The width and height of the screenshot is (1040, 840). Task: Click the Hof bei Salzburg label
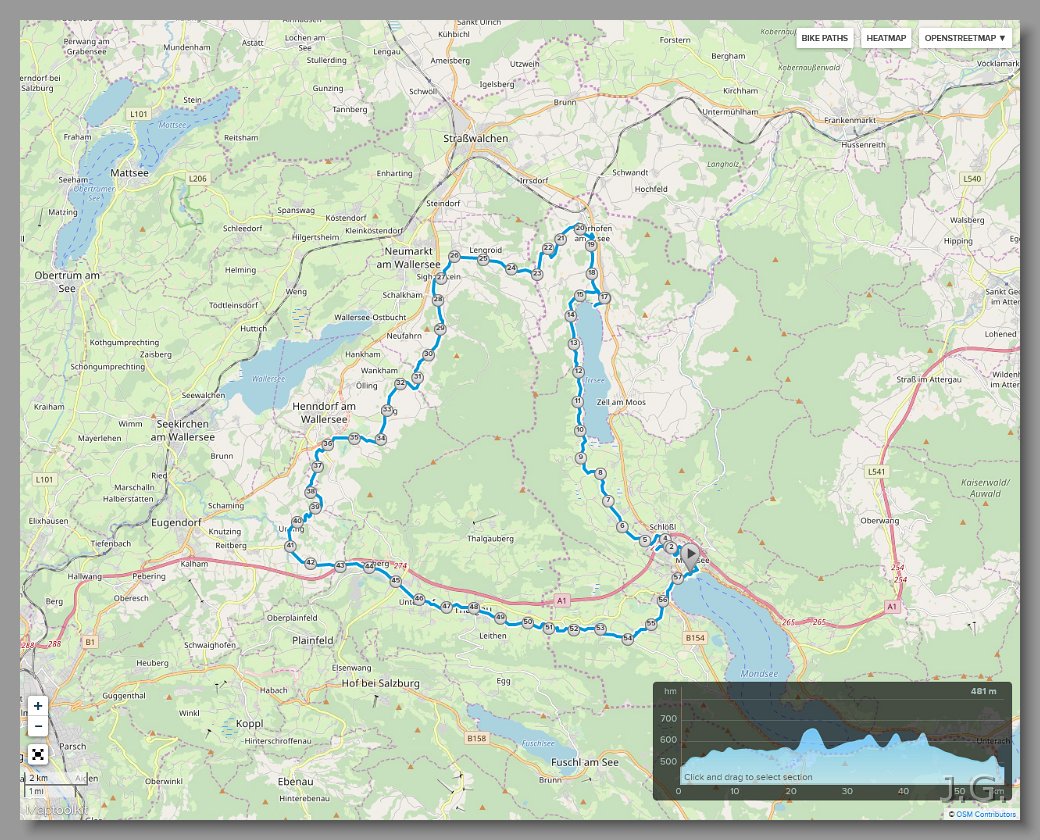381,683
